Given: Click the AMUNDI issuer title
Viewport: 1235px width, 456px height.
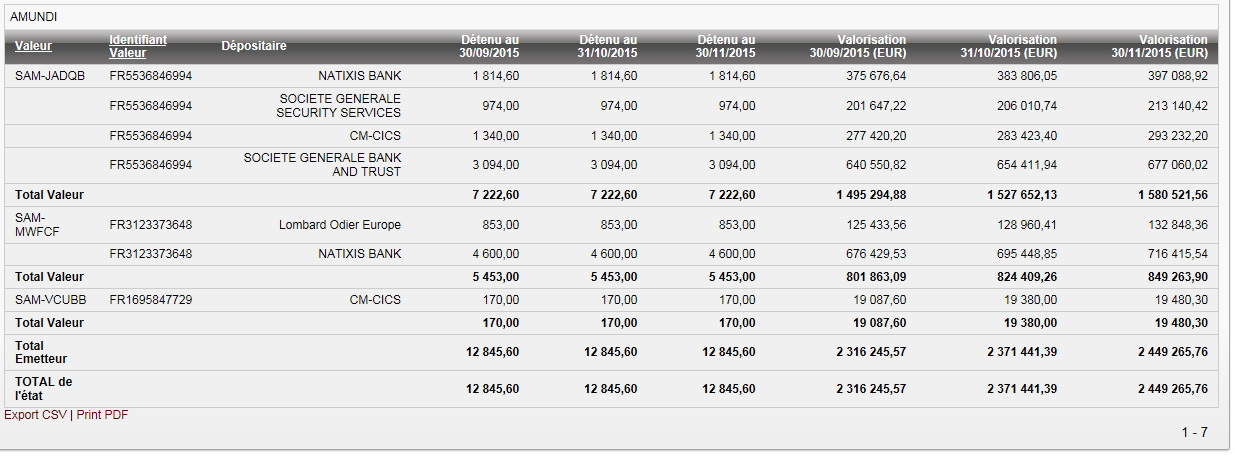Looking at the screenshot, I should click(33, 17).
